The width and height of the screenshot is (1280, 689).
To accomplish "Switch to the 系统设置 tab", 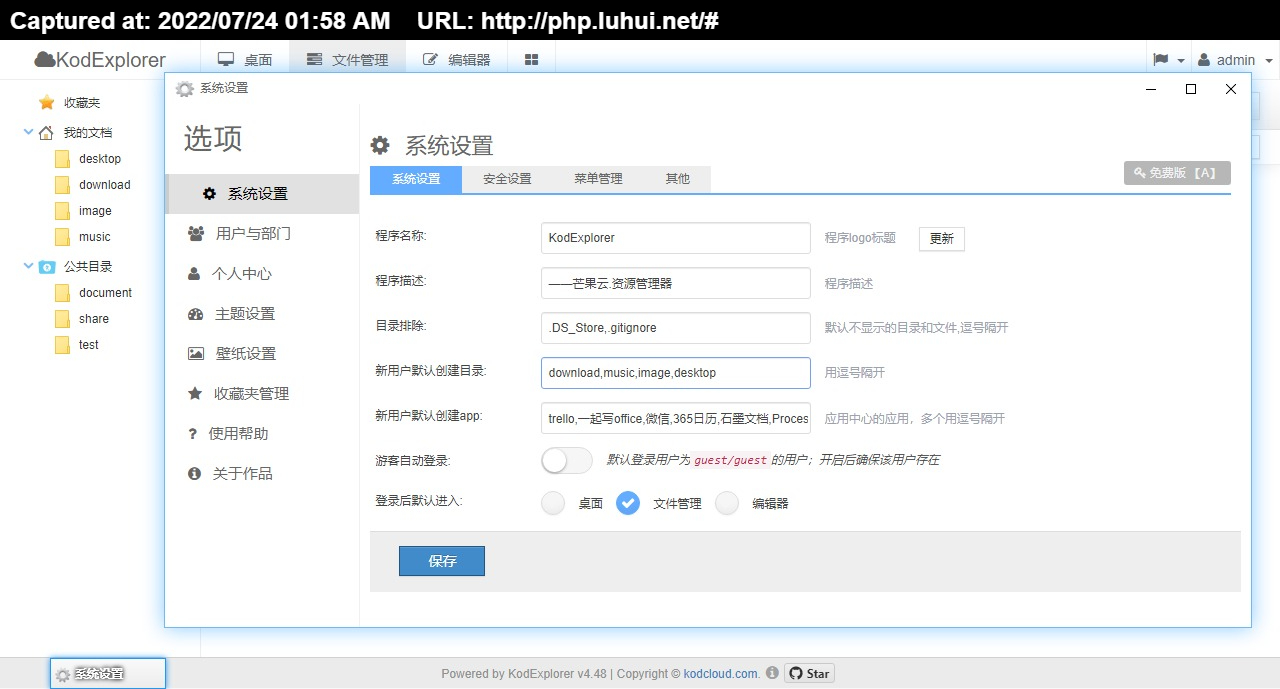I will tap(416, 179).
